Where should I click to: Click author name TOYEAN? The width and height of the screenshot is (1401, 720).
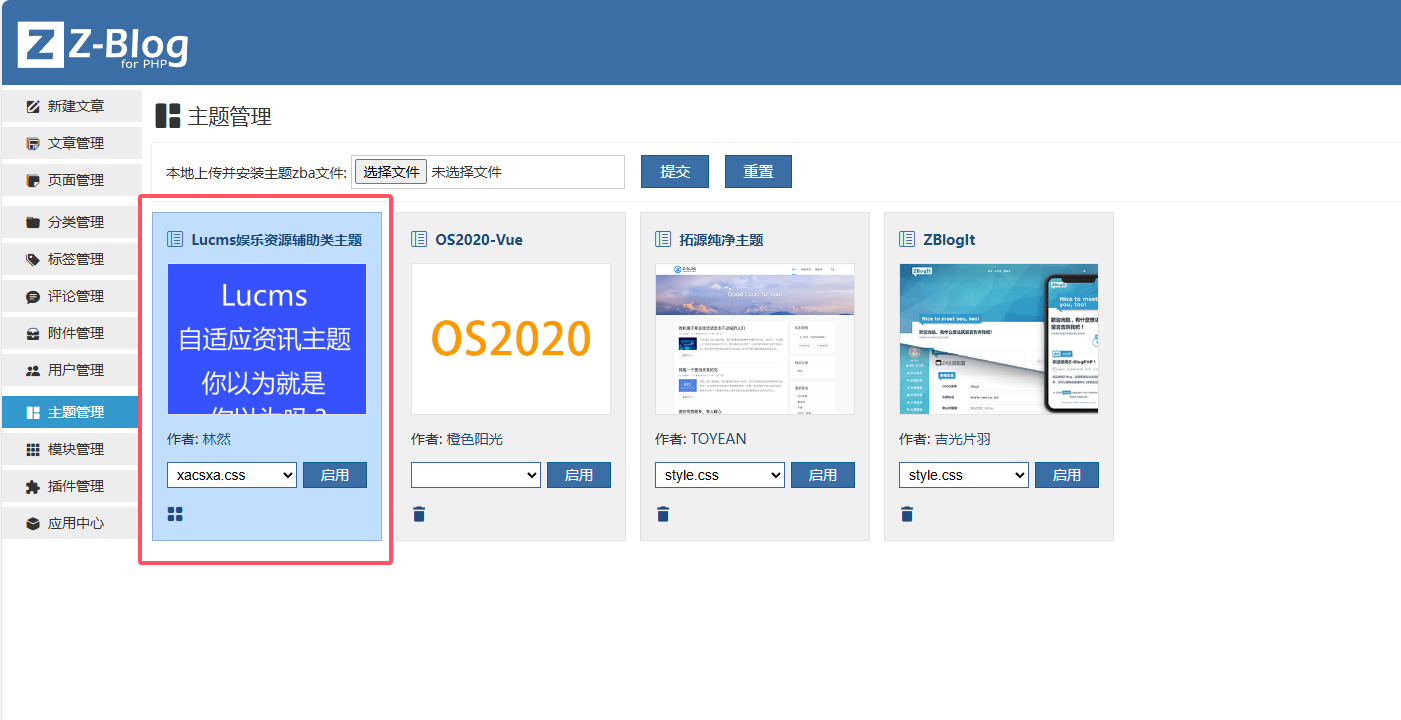pos(718,439)
